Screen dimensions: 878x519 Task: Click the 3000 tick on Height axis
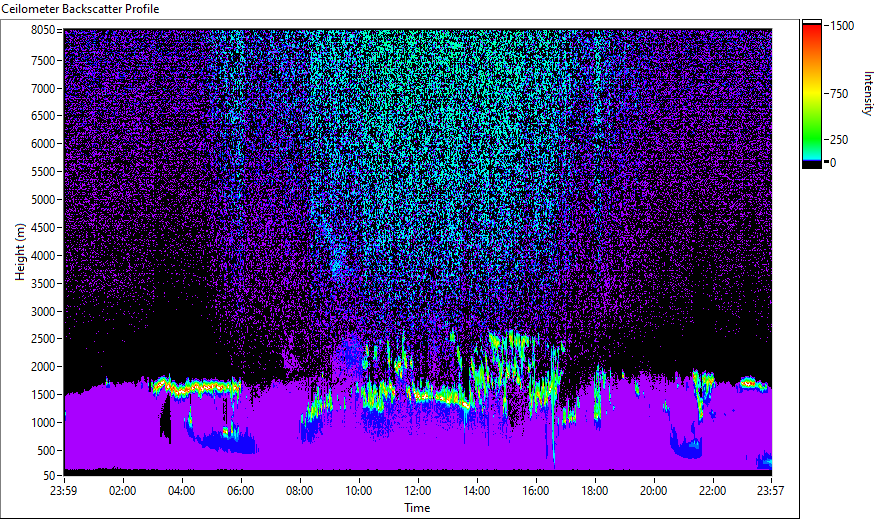click(43, 312)
